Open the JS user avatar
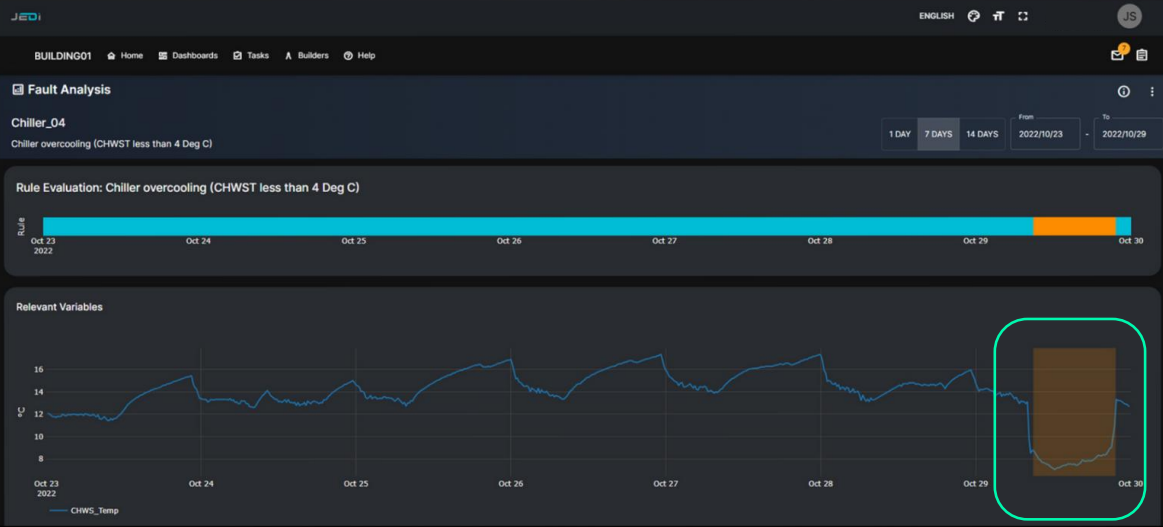Viewport: 1163px width, 527px height. pos(1130,16)
